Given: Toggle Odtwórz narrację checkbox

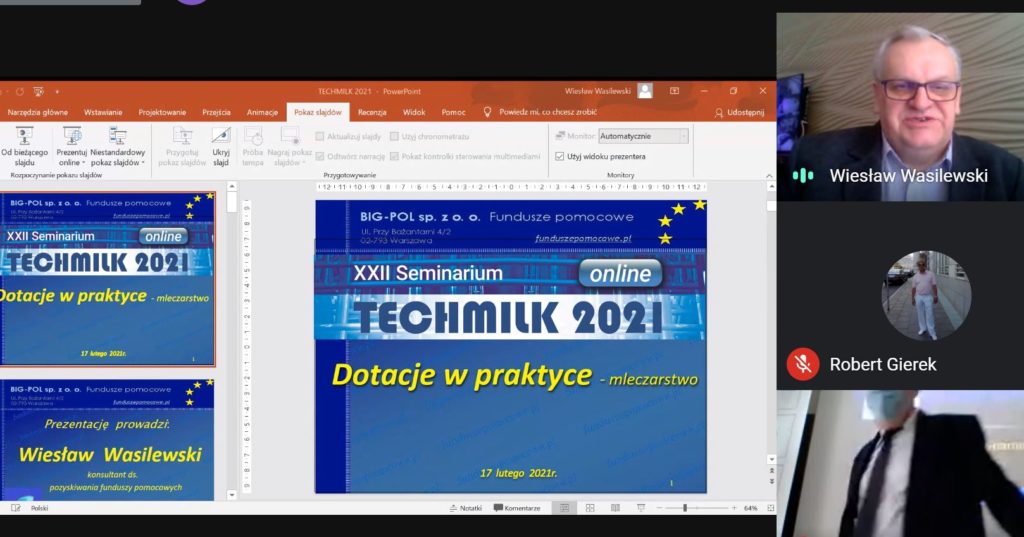Looking at the screenshot, I should point(320,156).
